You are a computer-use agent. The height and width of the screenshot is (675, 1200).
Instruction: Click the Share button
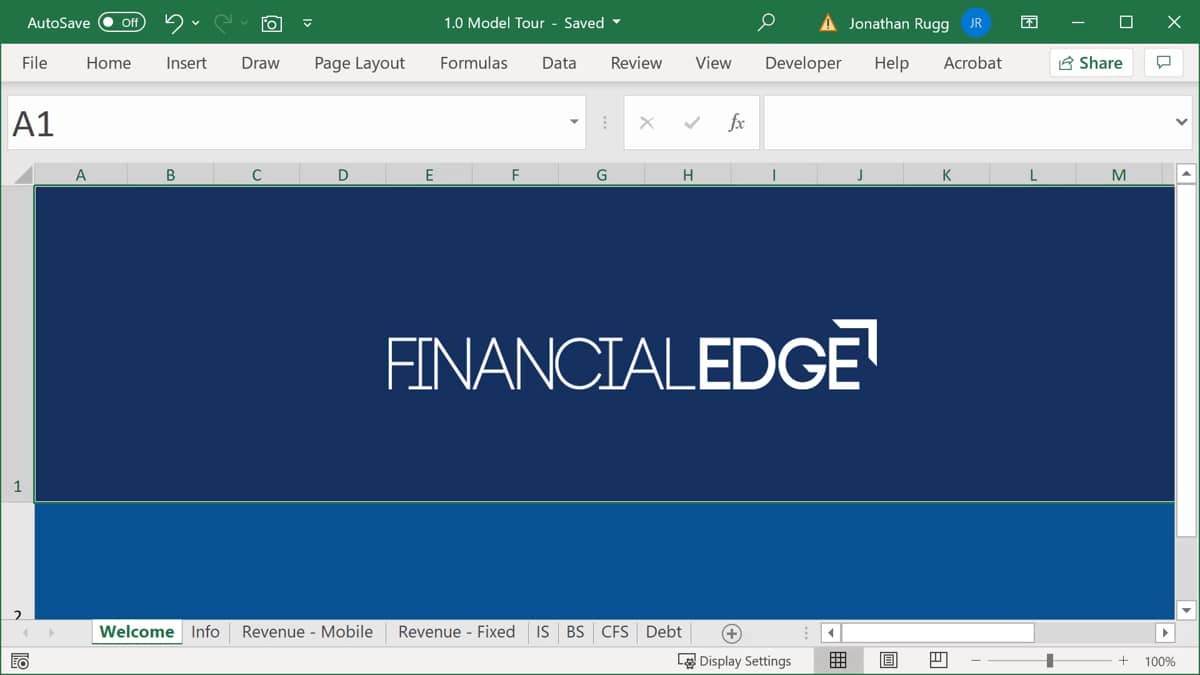(1091, 62)
